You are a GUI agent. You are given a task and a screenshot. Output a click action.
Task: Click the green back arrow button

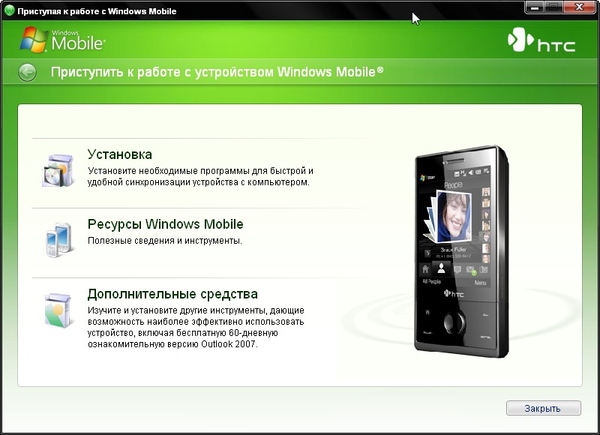point(27,72)
